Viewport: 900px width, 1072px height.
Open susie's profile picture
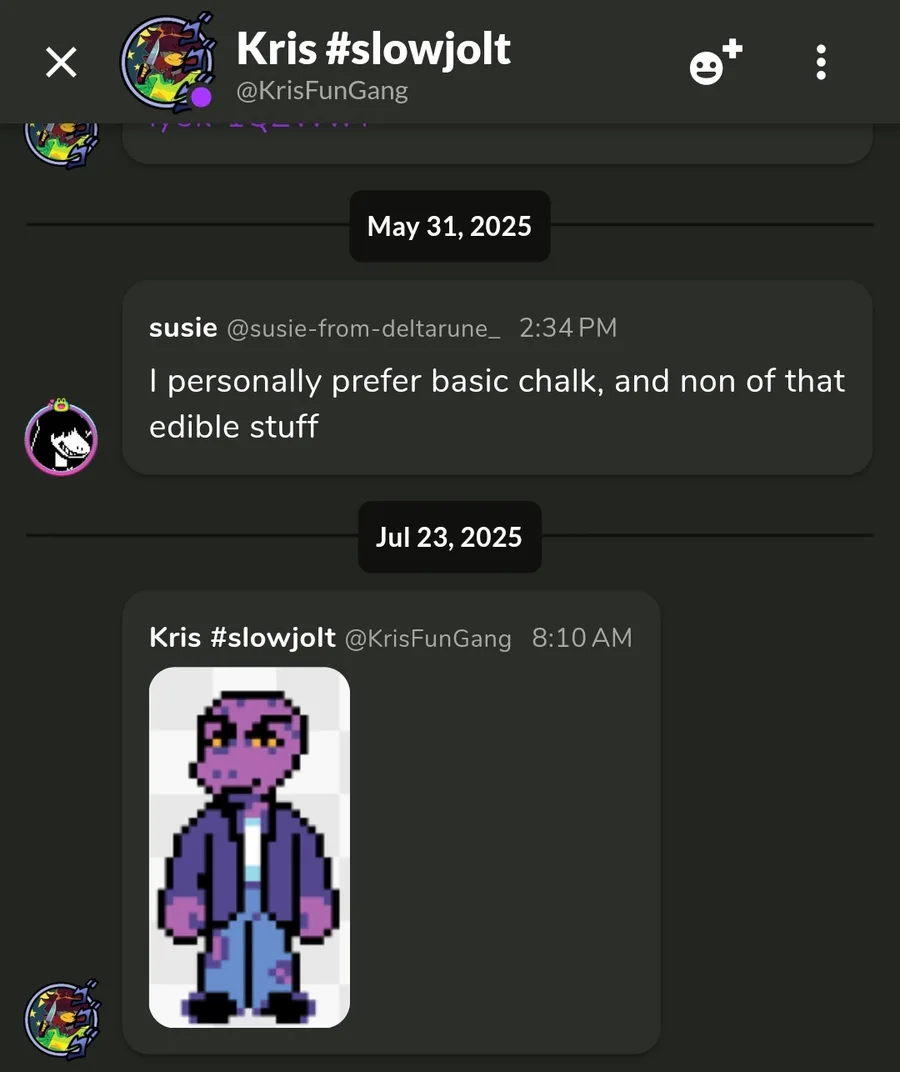click(x=61, y=438)
